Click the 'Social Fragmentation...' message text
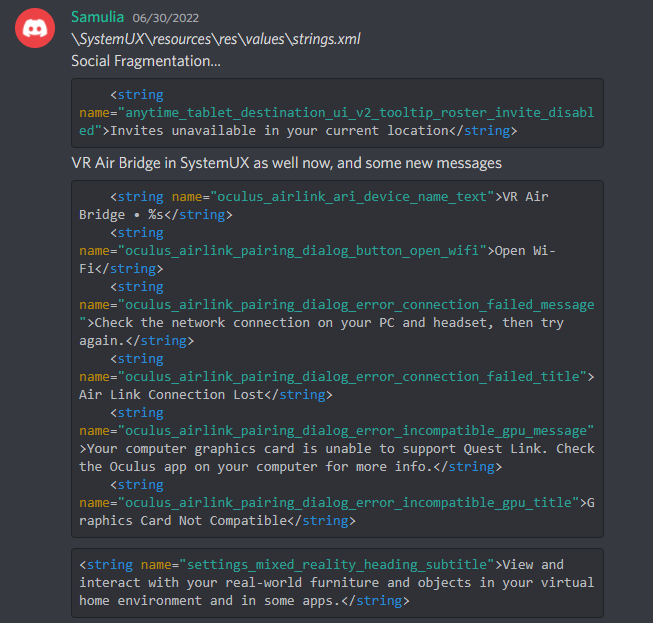The image size is (653, 623). click(146, 61)
